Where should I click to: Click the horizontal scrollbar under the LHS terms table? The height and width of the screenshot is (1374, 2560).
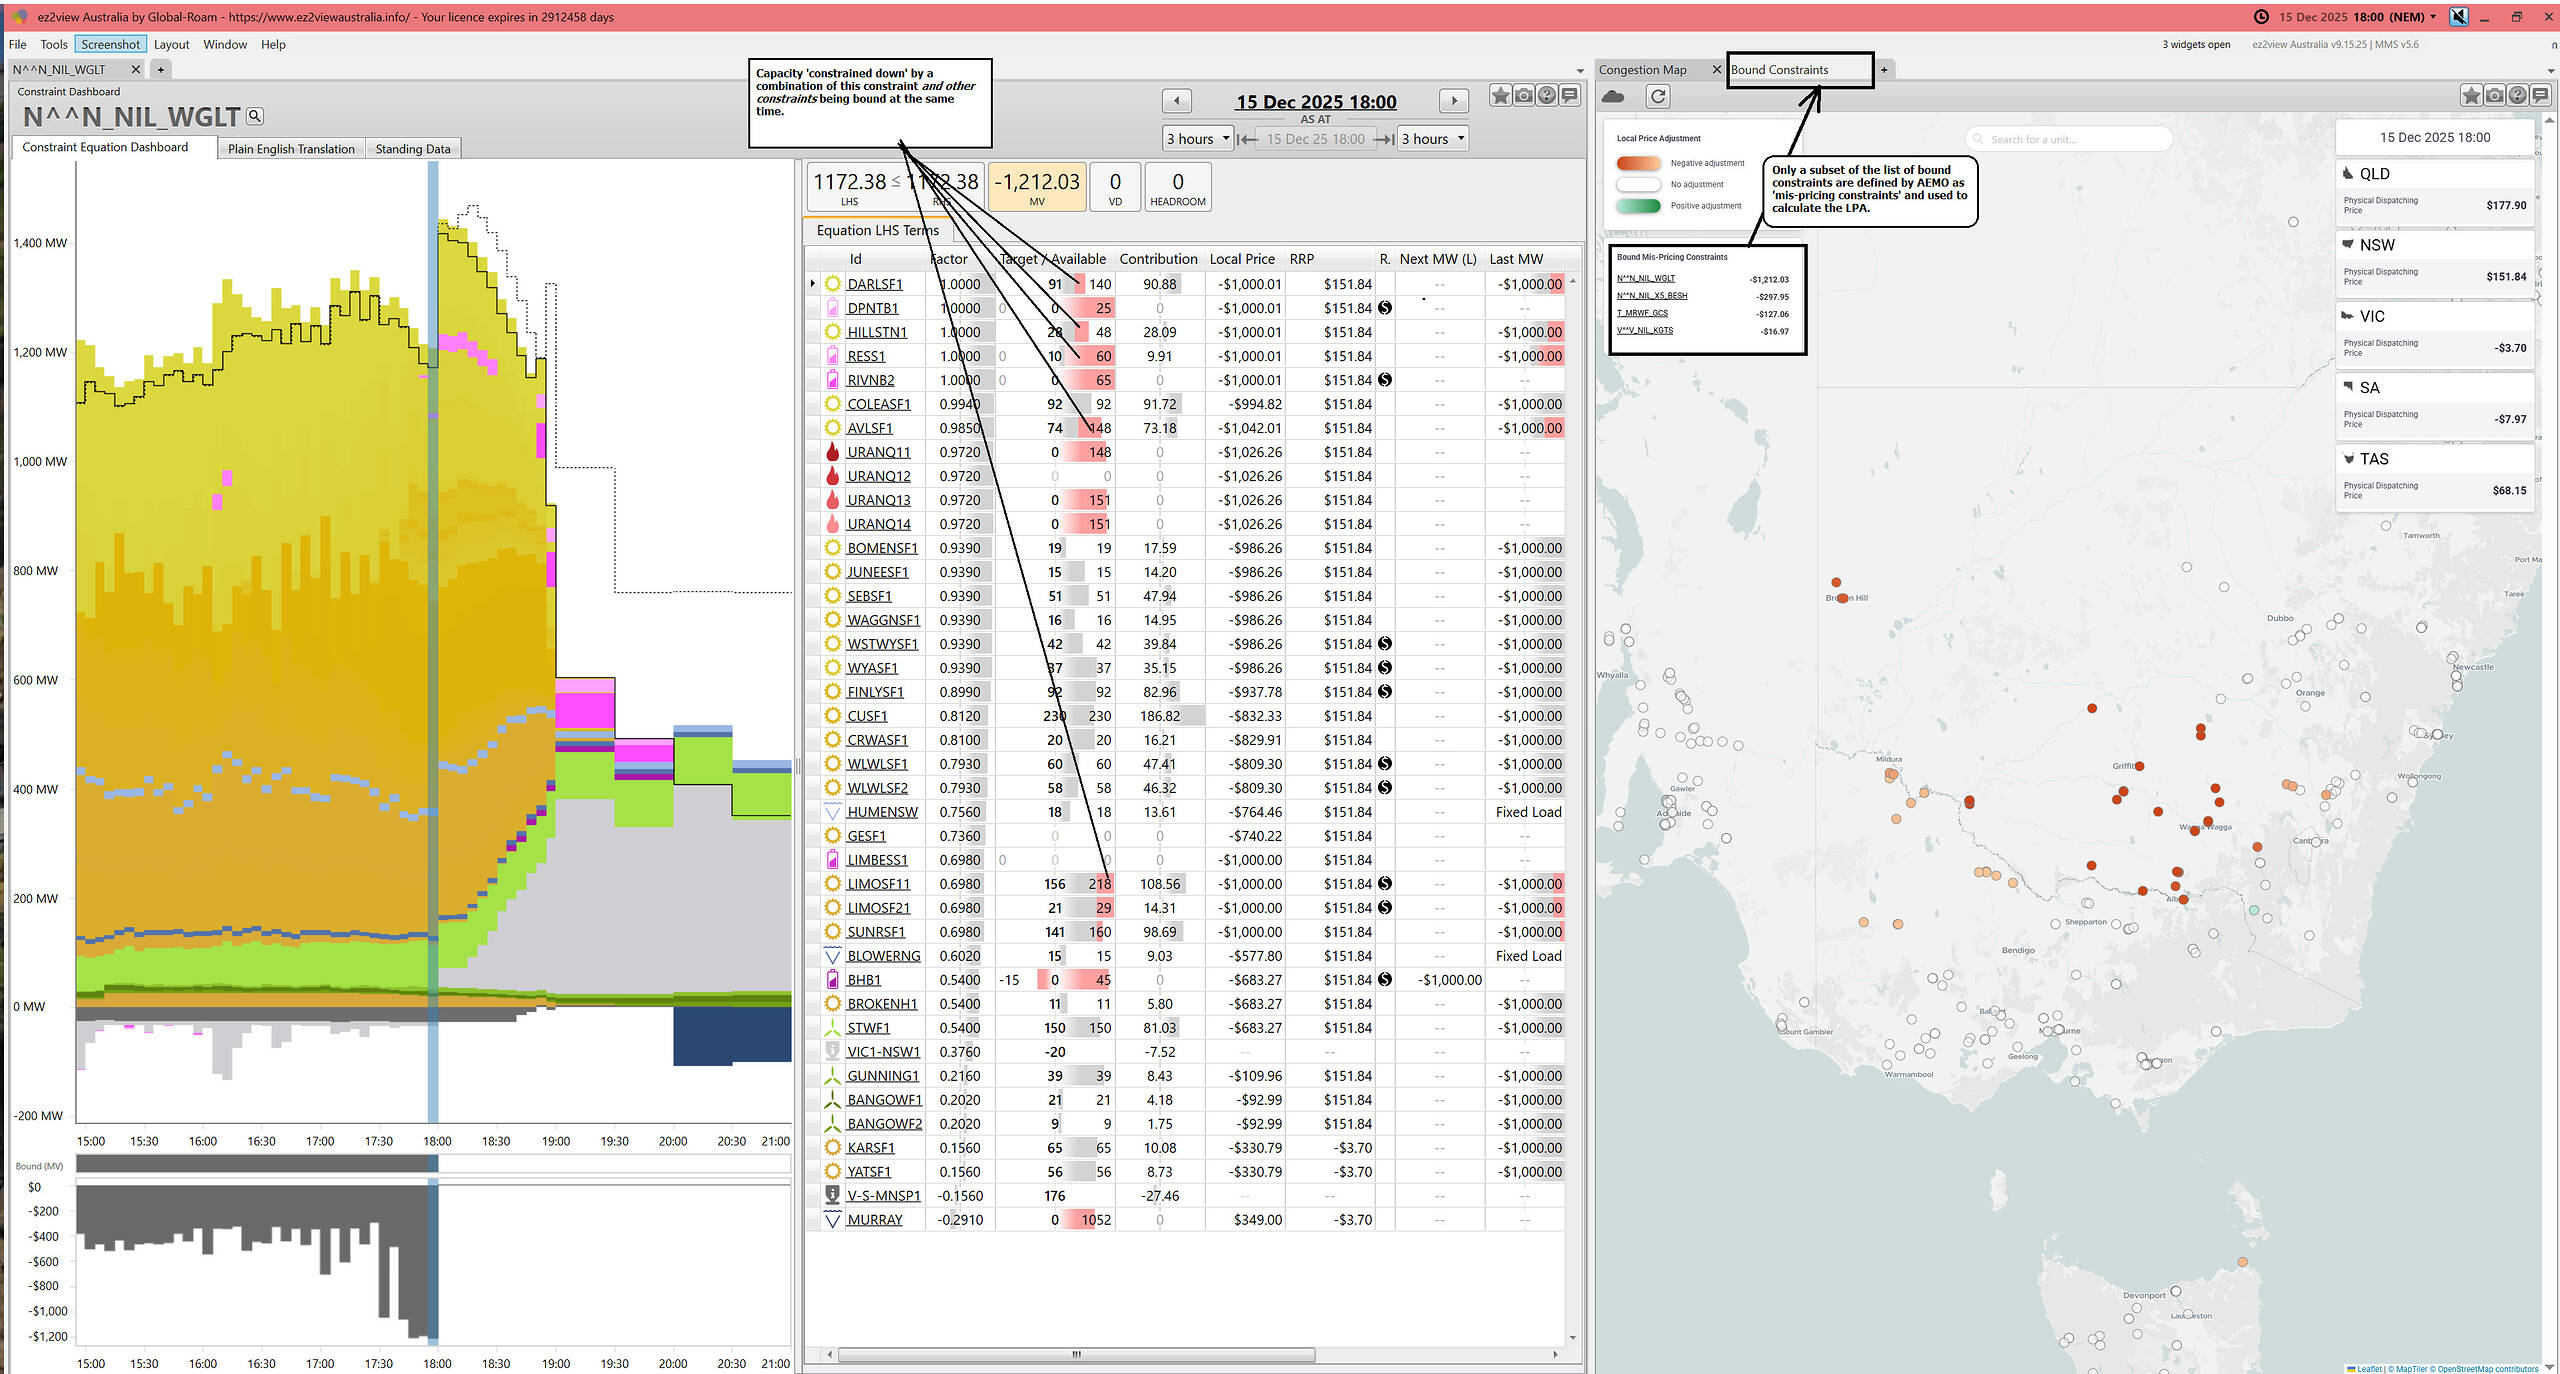pos(1076,1355)
